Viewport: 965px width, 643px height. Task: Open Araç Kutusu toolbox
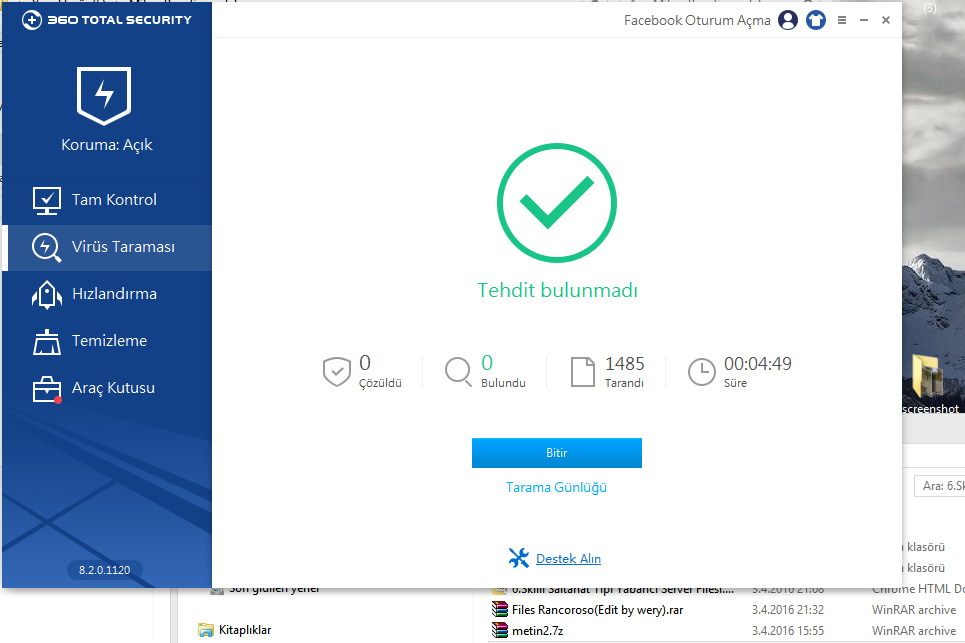(x=107, y=388)
